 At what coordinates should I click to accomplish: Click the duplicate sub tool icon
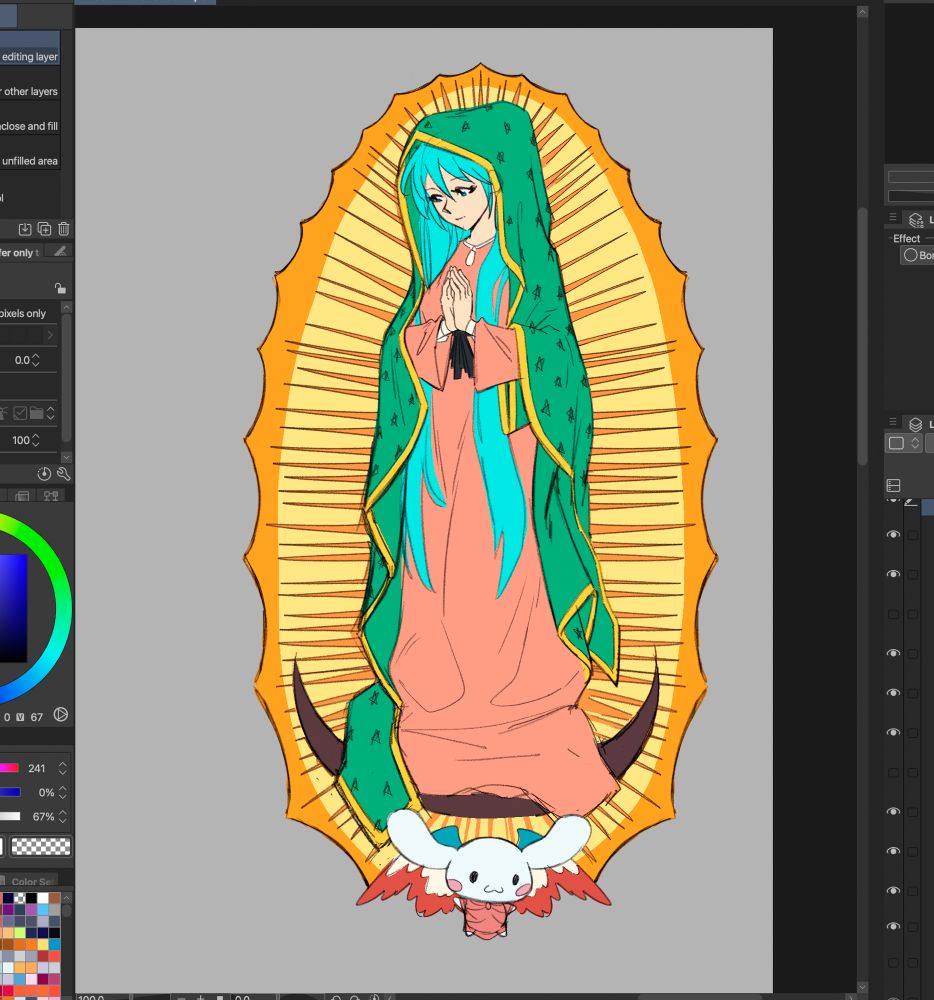point(44,229)
